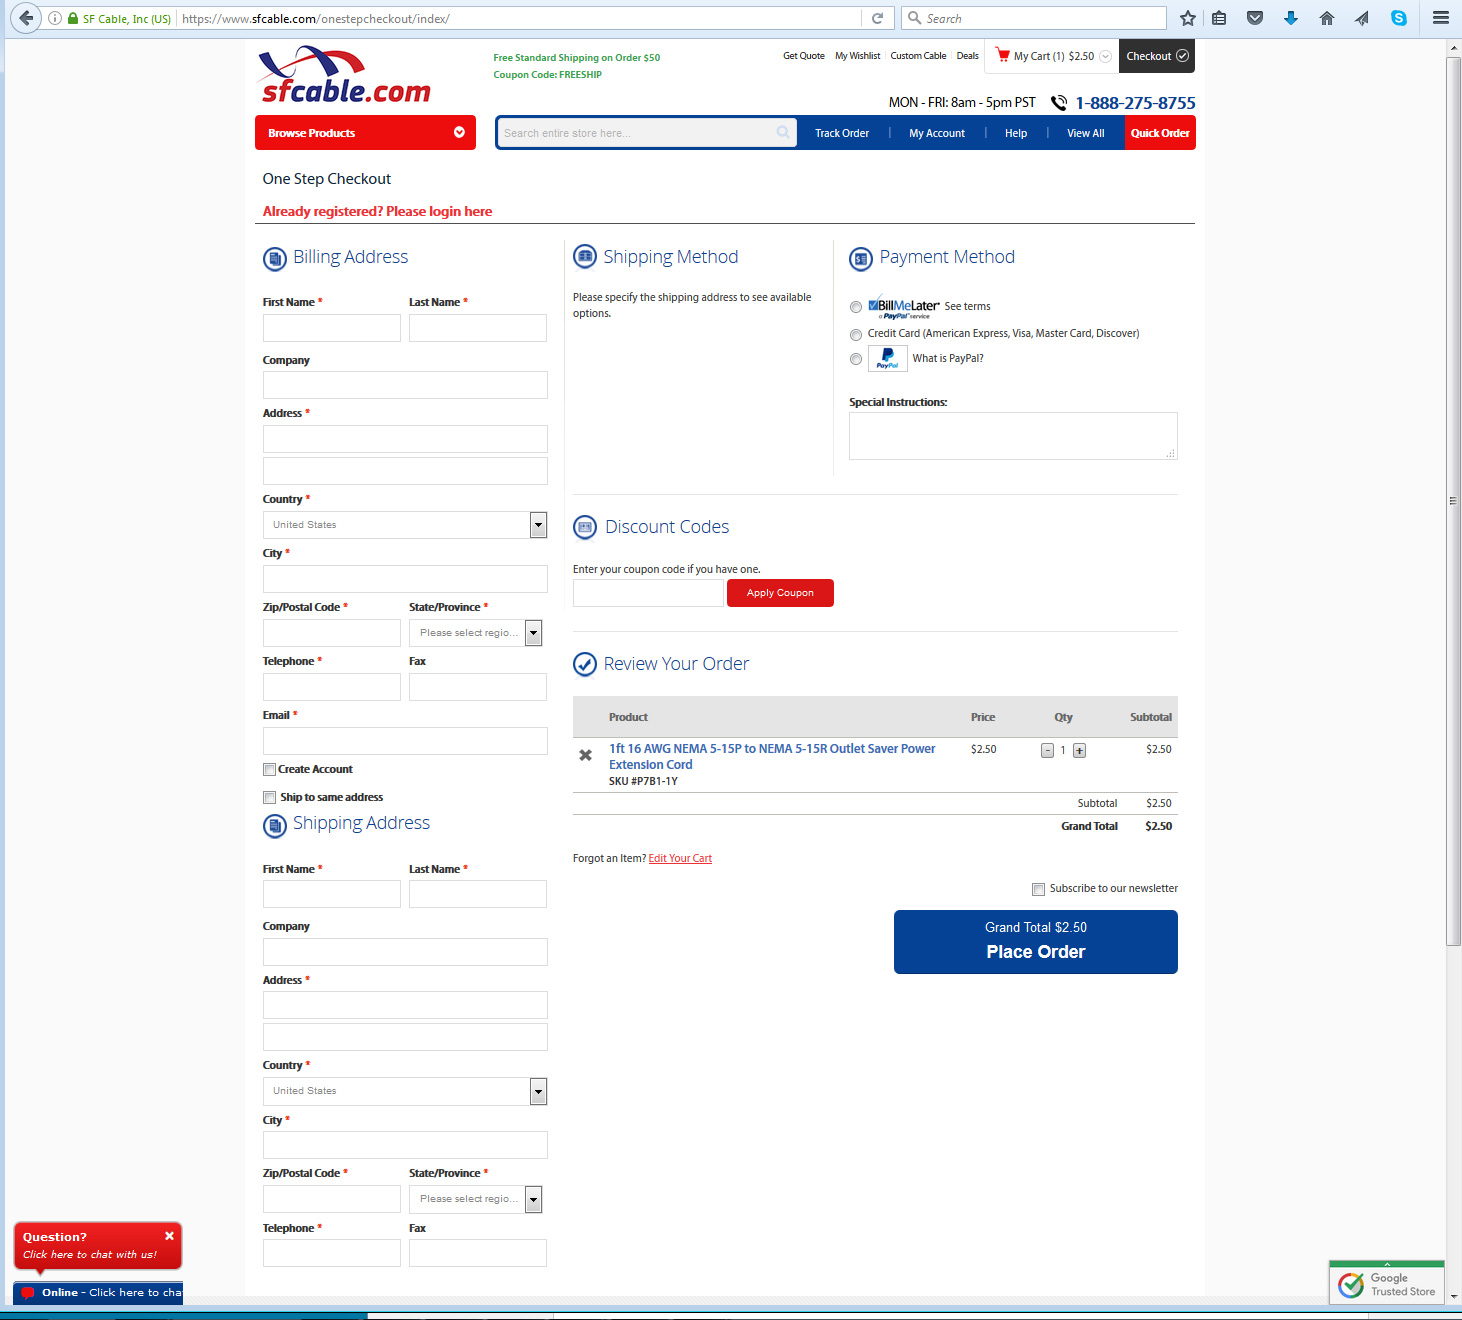Open the Track Order menu item
This screenshot has width=1462, height=1320.
point(842,133)
